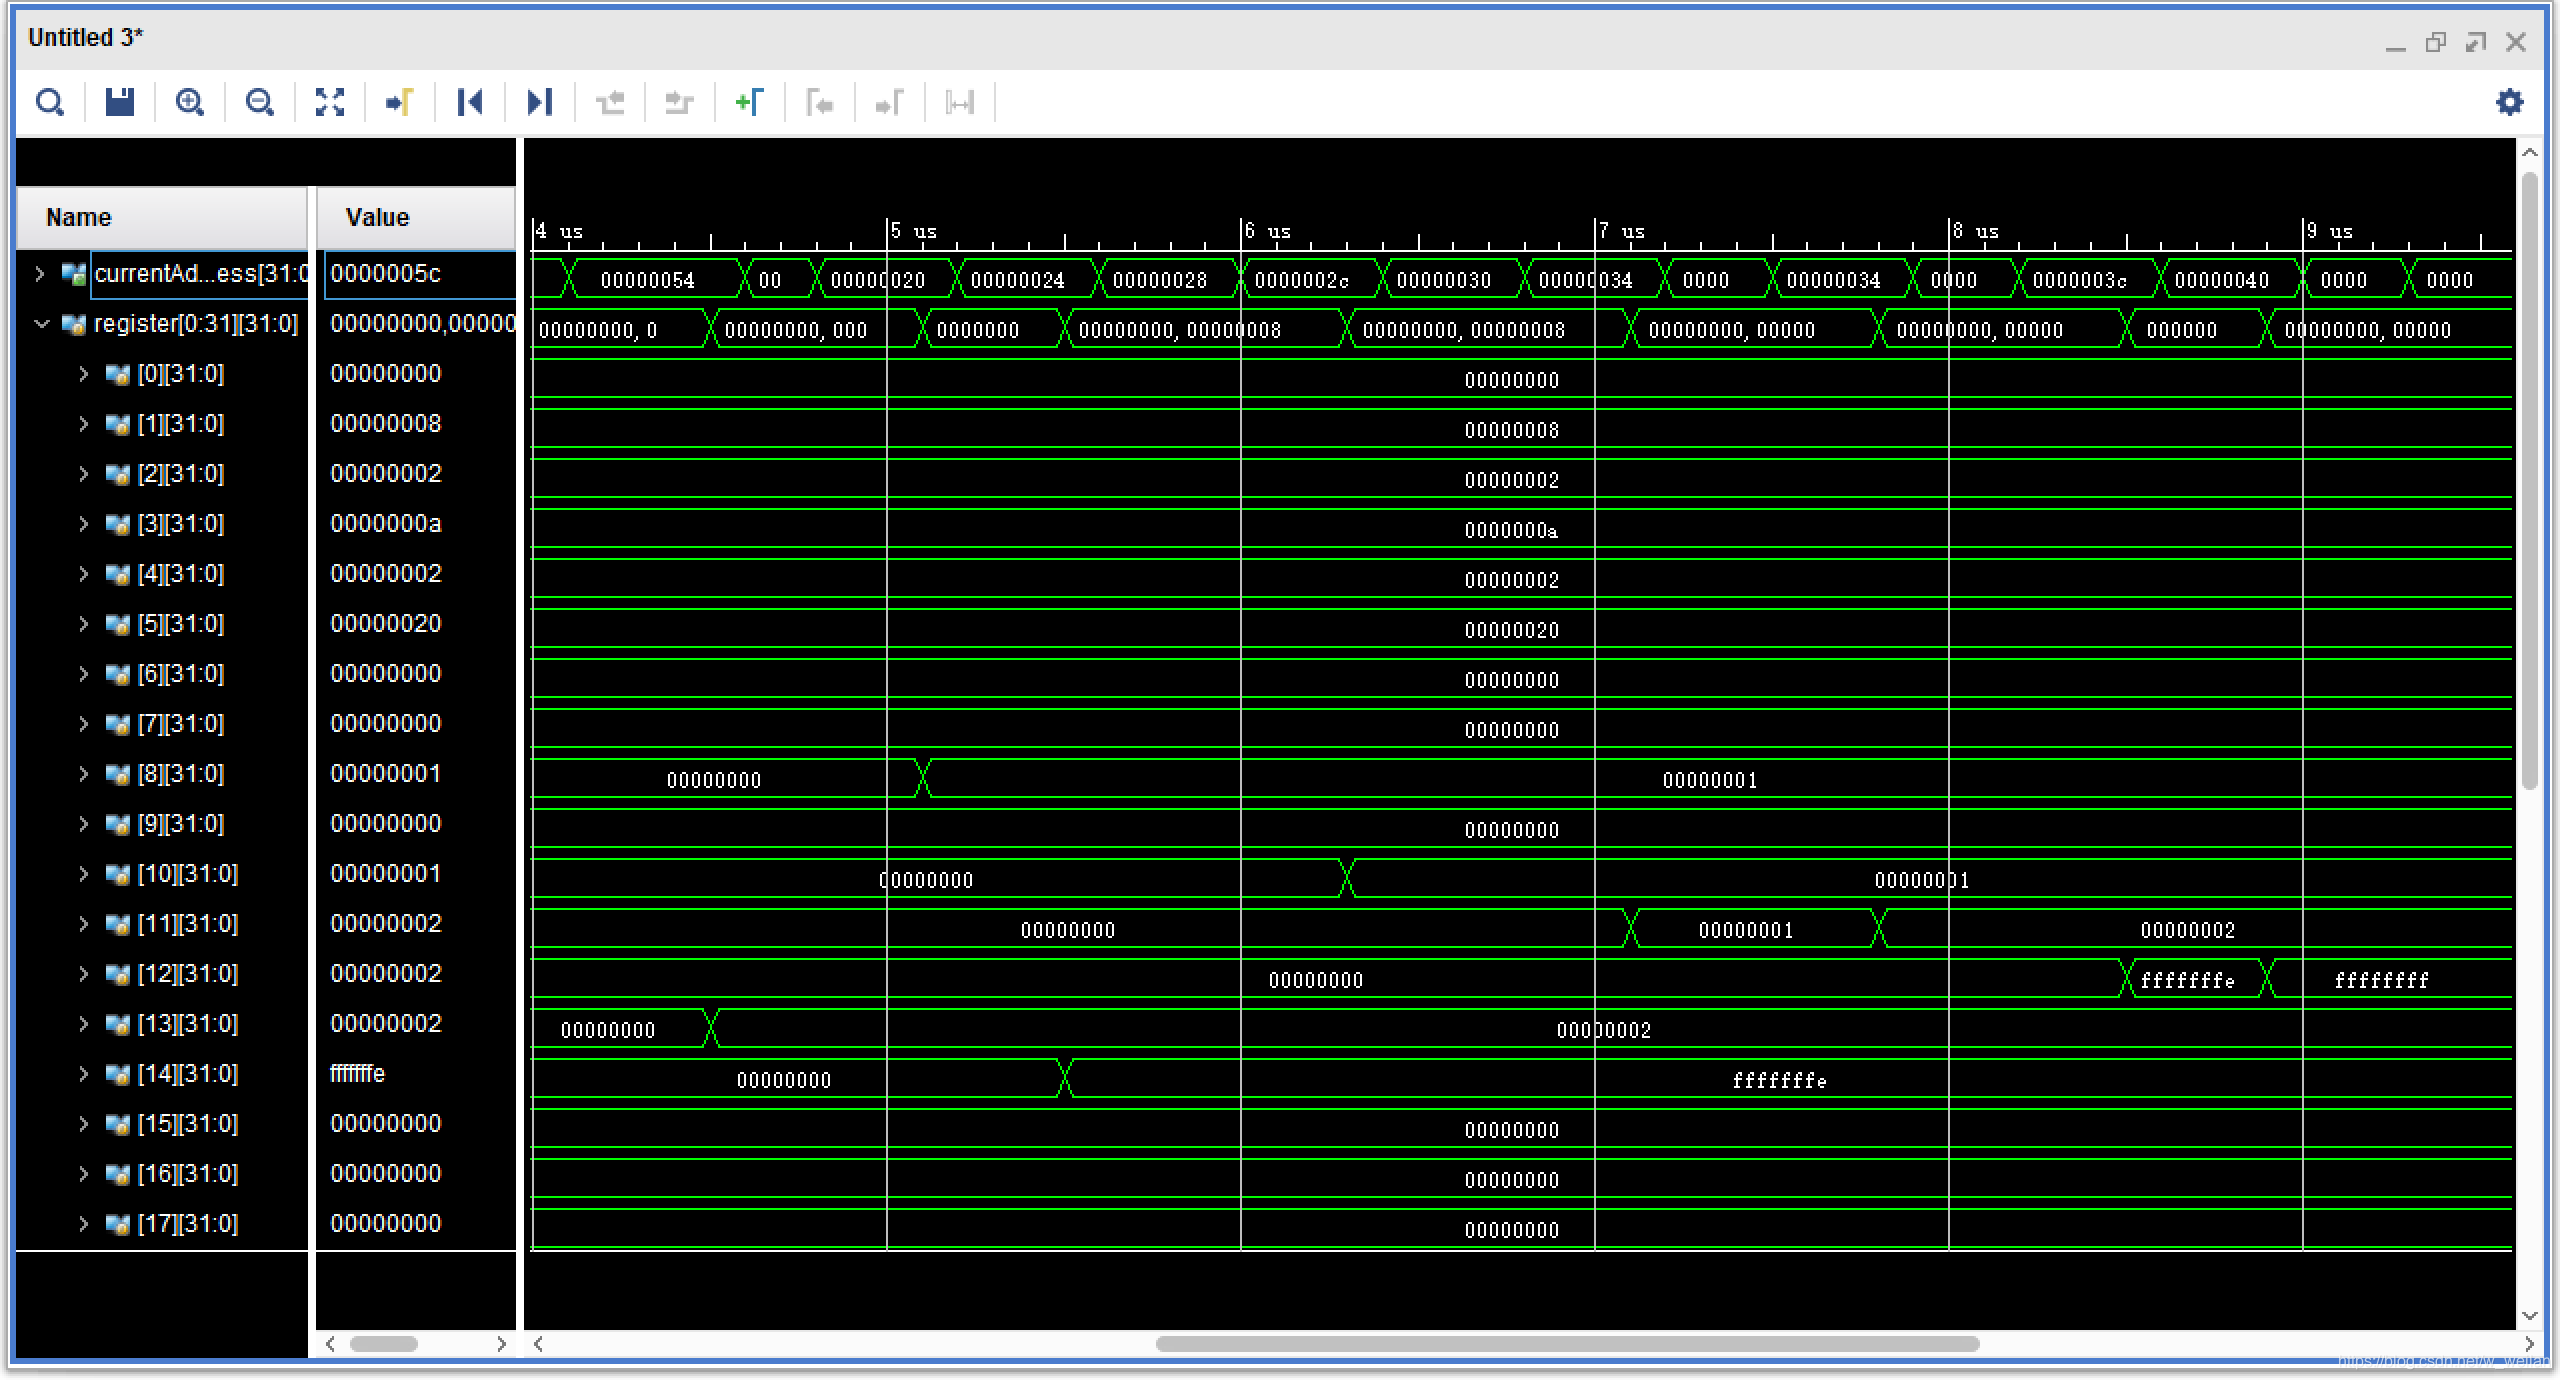Image resolution: width=2560 pixels, height=1380 pixels.
Task: Click the Untitled 3* window title tab
Action: [85, 38]
